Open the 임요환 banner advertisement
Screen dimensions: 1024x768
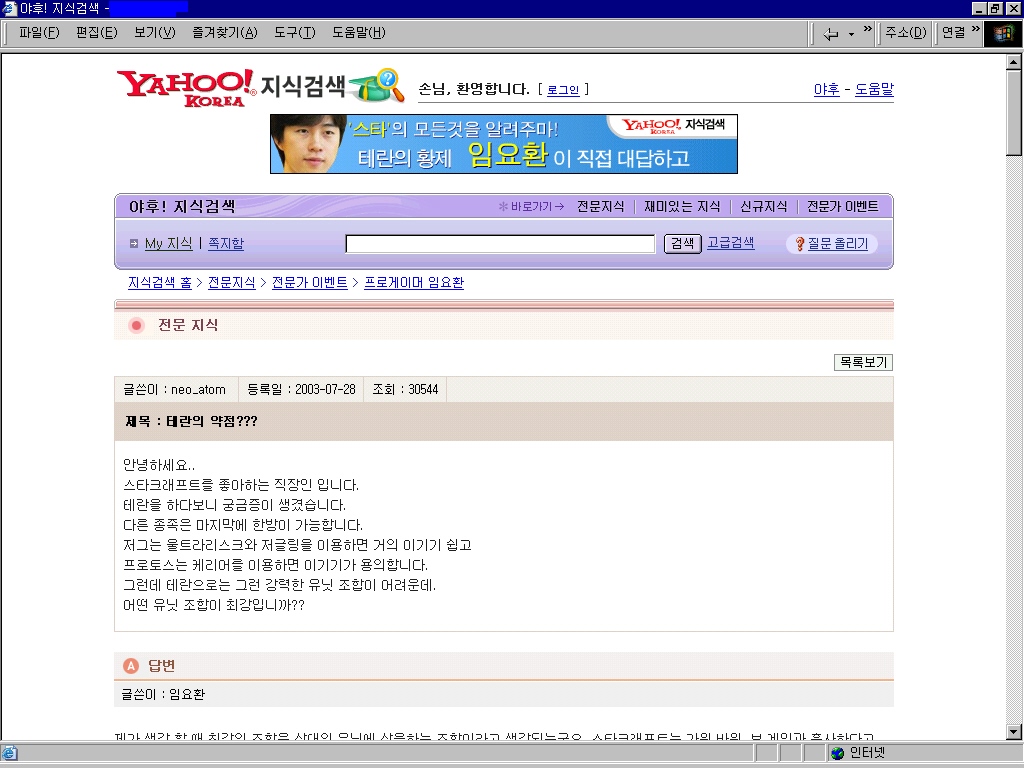[504, 144]
